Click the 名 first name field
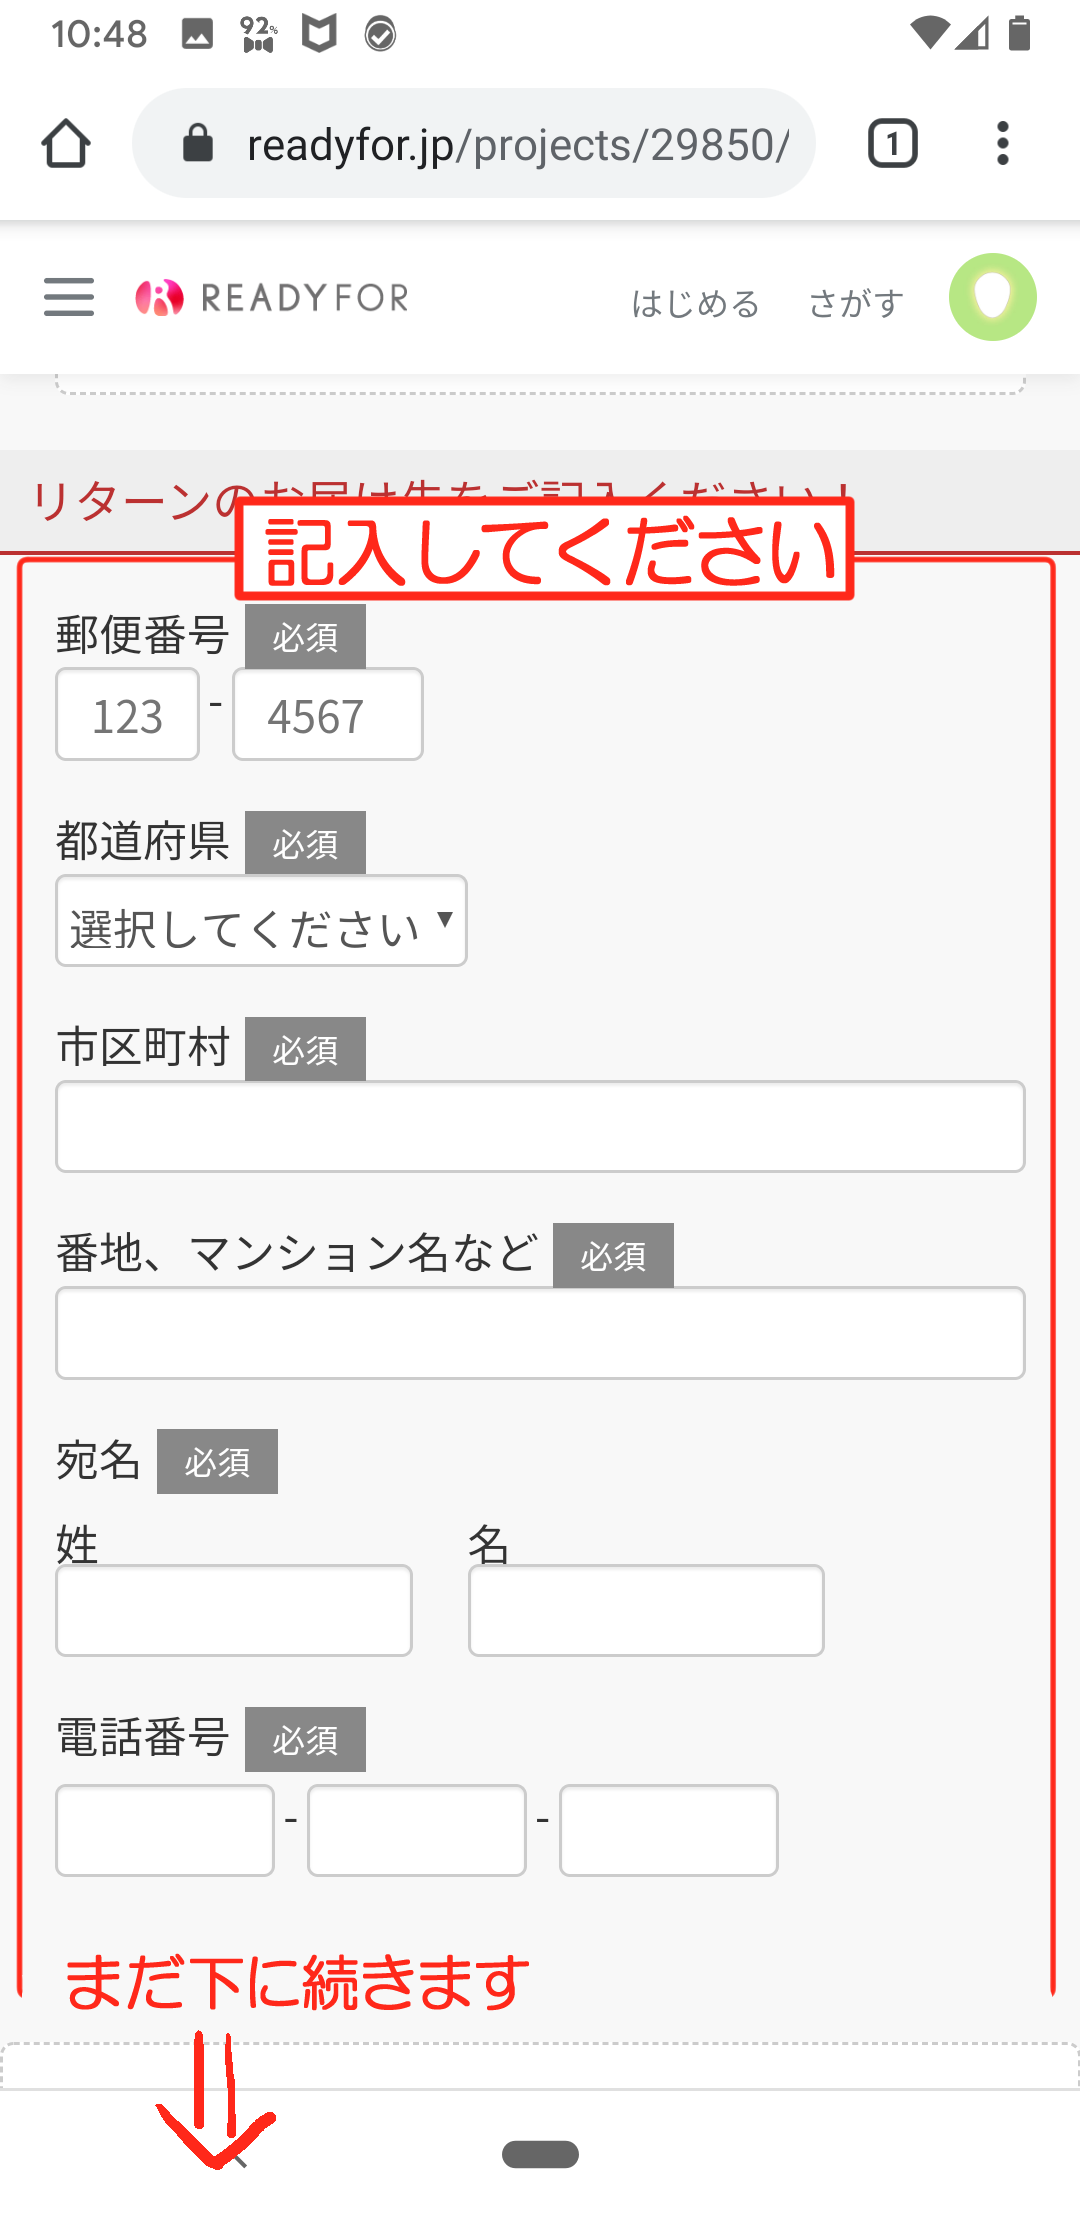The height and width of the screenshot is (2220, 1080). pyautogui.click(x=646, y=1610)
